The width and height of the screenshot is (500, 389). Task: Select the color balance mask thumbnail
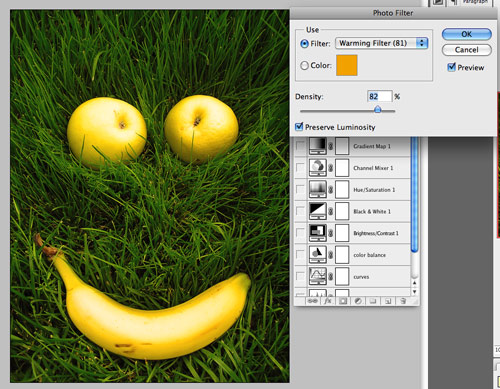click(342, 254)
